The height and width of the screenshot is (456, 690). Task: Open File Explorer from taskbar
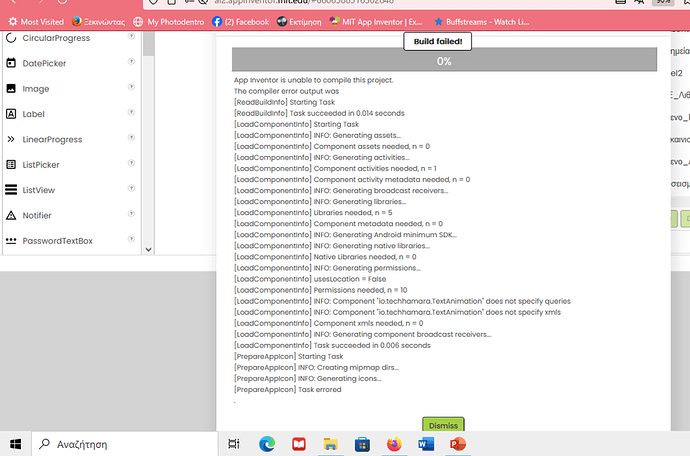(330, 444)
